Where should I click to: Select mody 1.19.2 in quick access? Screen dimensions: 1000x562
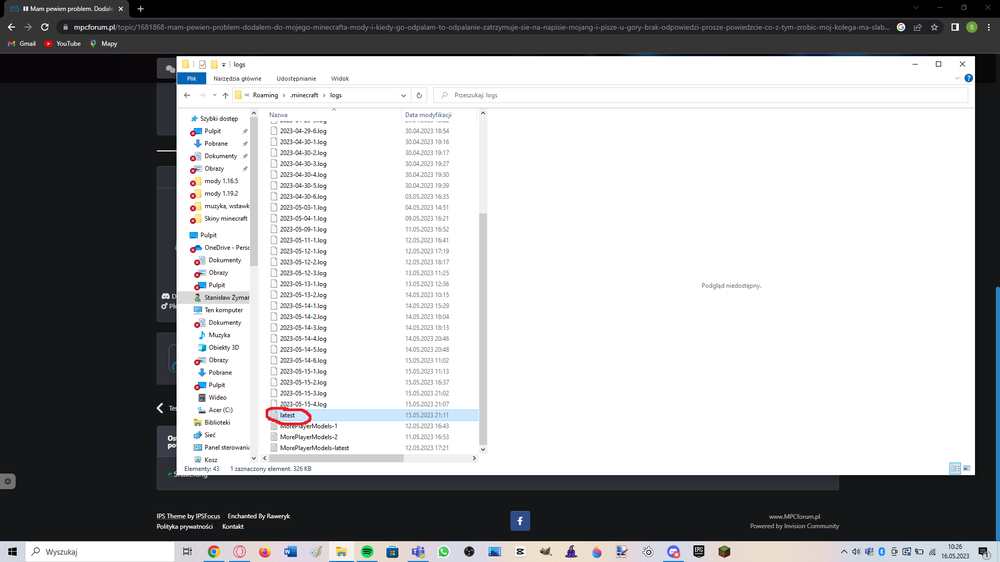(219, 193)
